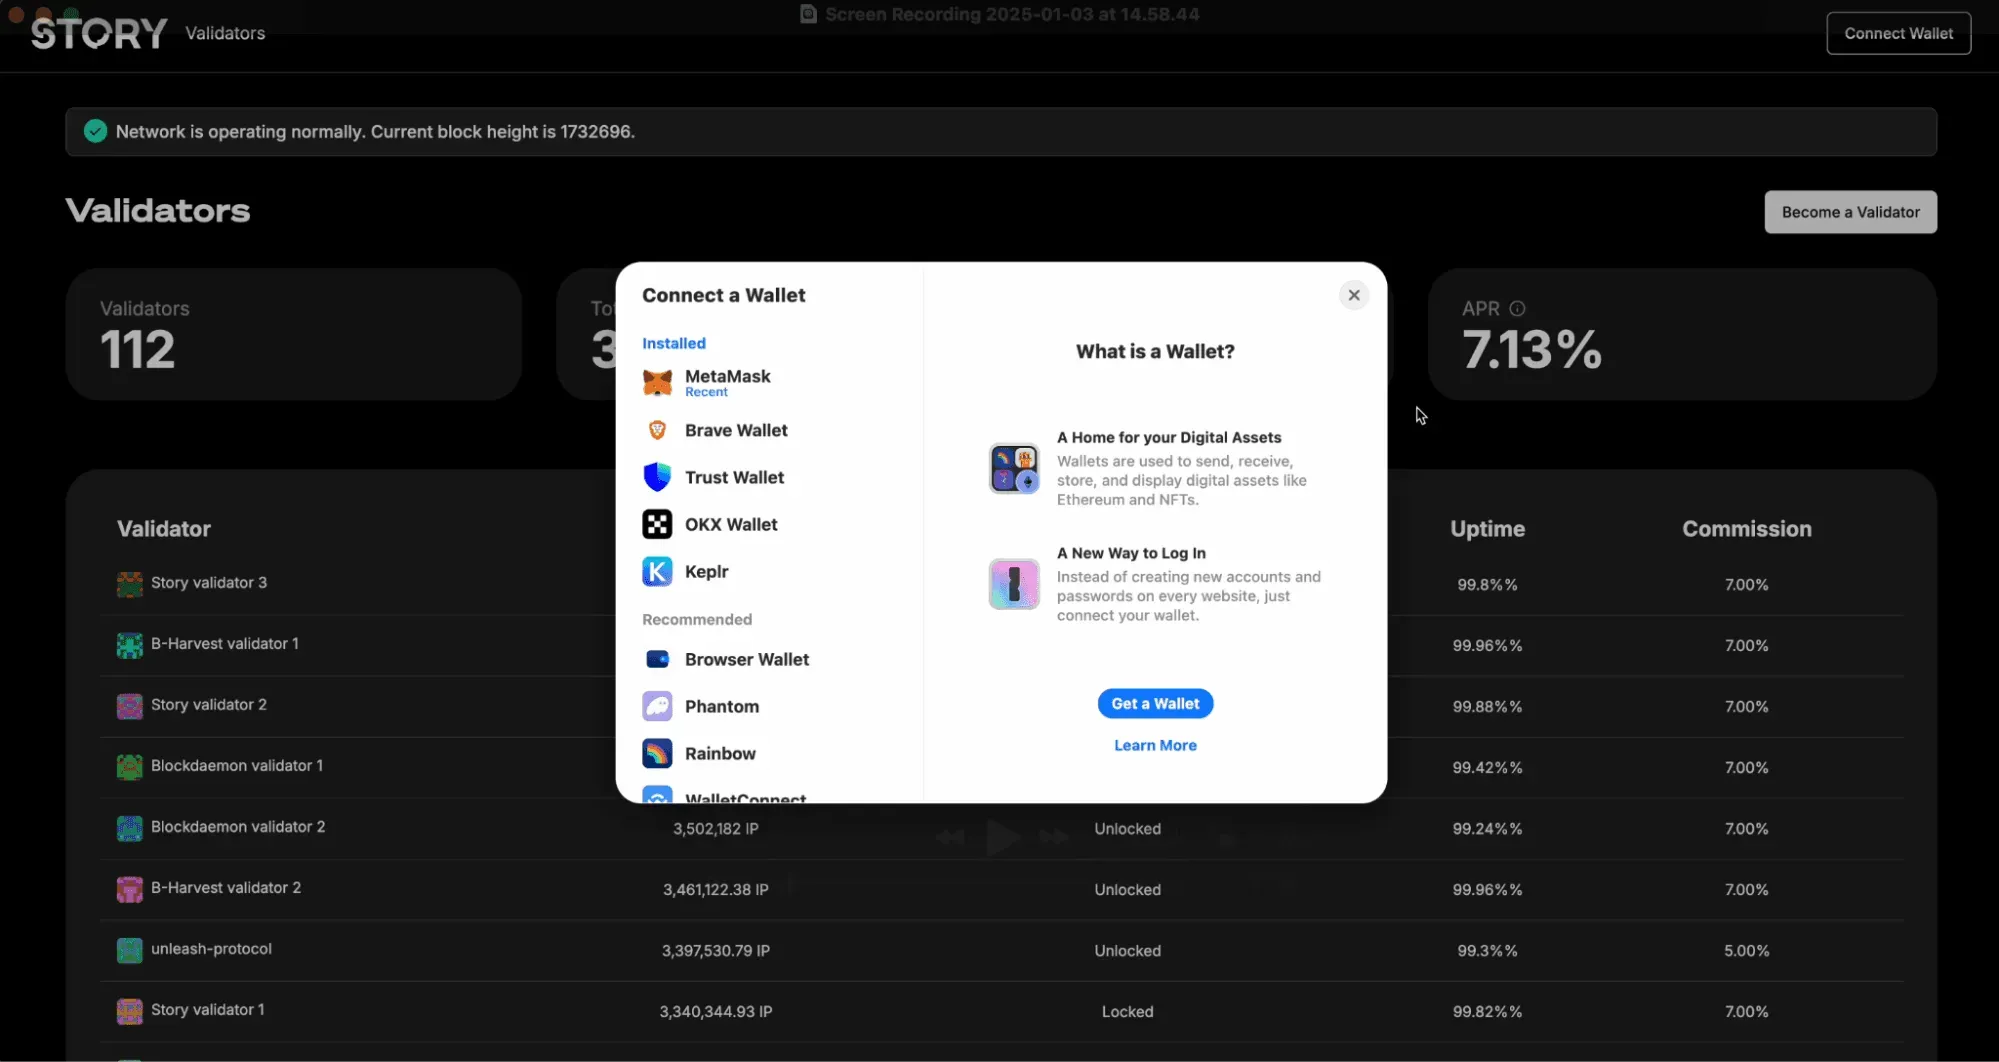Pick the Trust Wallet shield icon
Viewport: 1999px width, 1062px height.
pyautogui.click(x=657, y=477)
